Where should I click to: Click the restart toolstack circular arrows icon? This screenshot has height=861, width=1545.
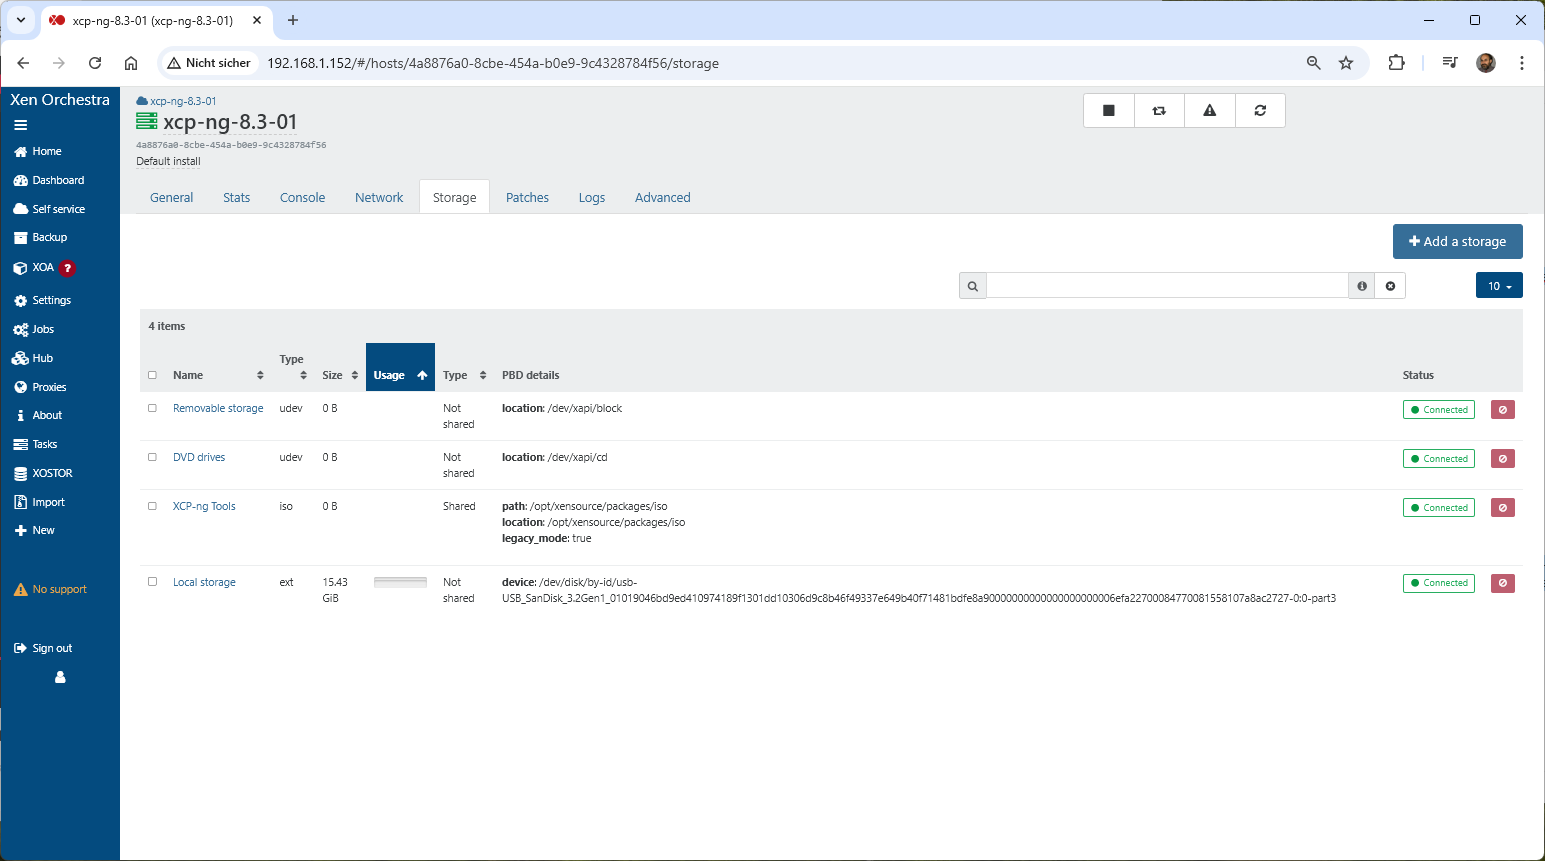tap(1260, 111)
